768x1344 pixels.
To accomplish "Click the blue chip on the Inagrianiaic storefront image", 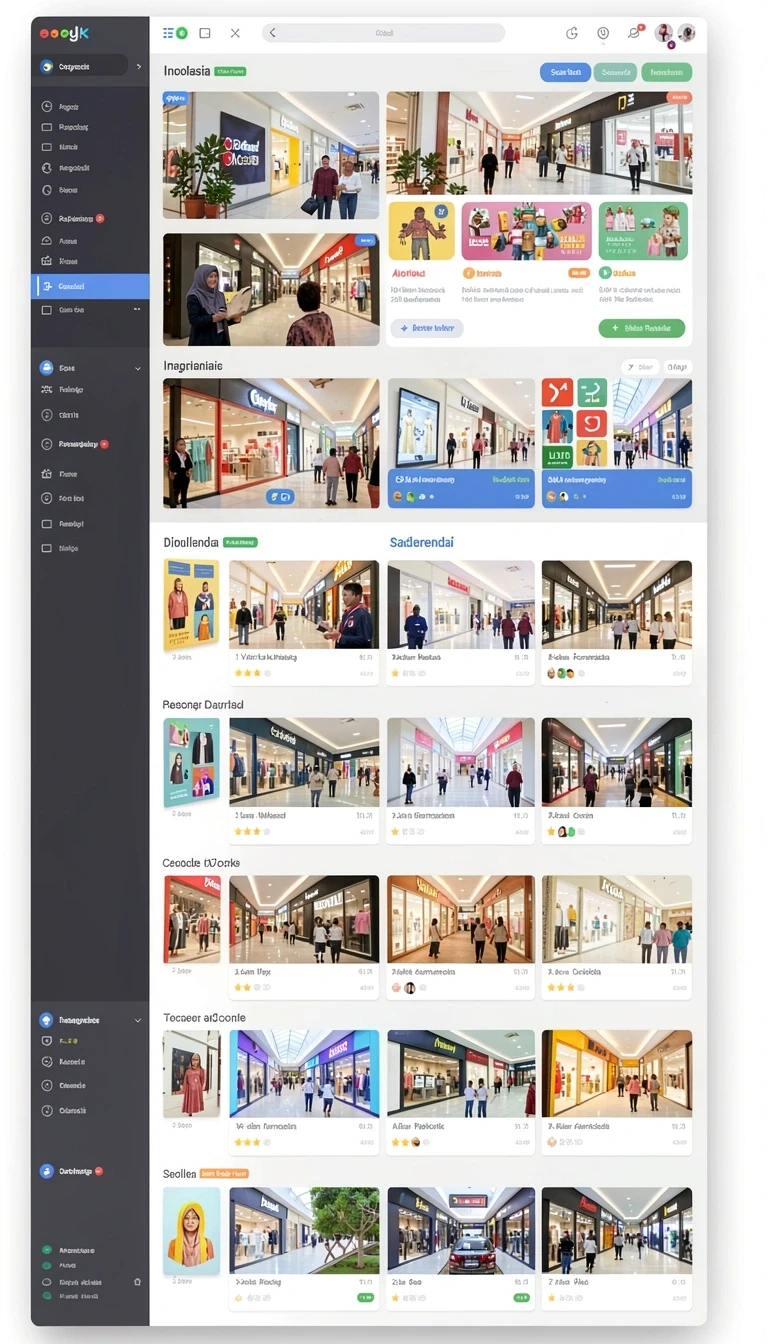I will 279,496.
